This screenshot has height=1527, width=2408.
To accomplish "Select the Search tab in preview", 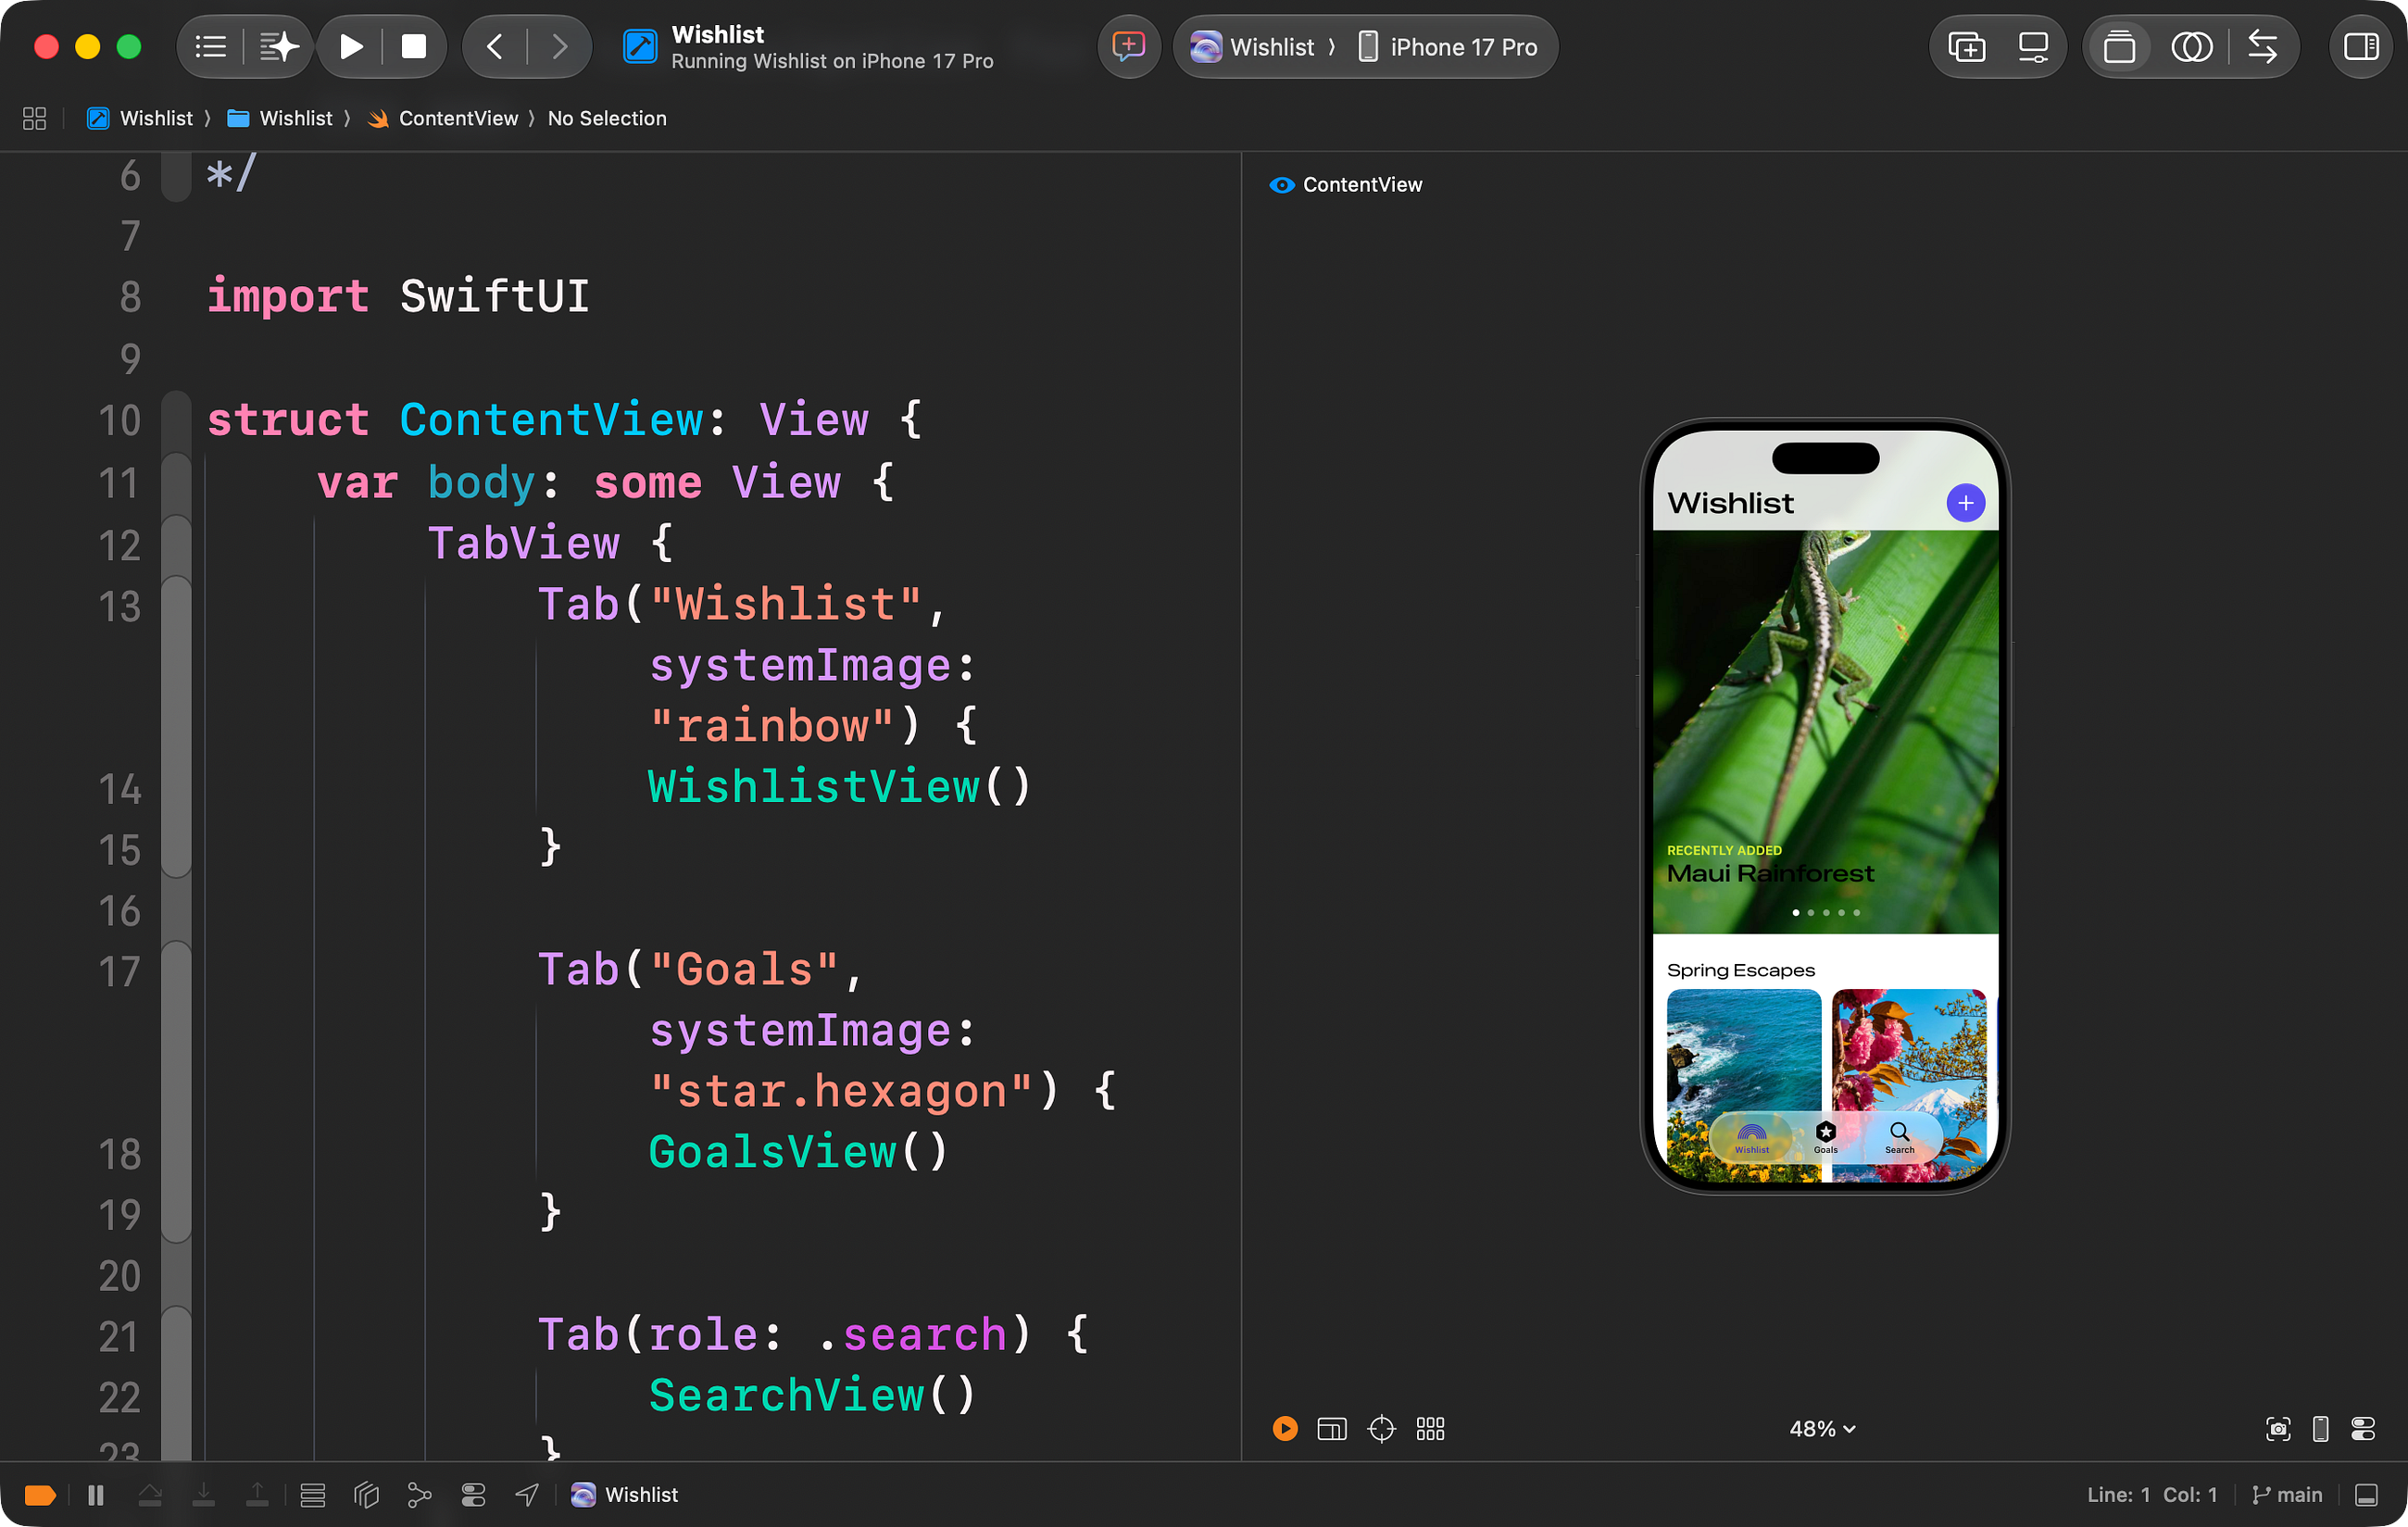I will pyautogui.click(x=1899, y=1137).
